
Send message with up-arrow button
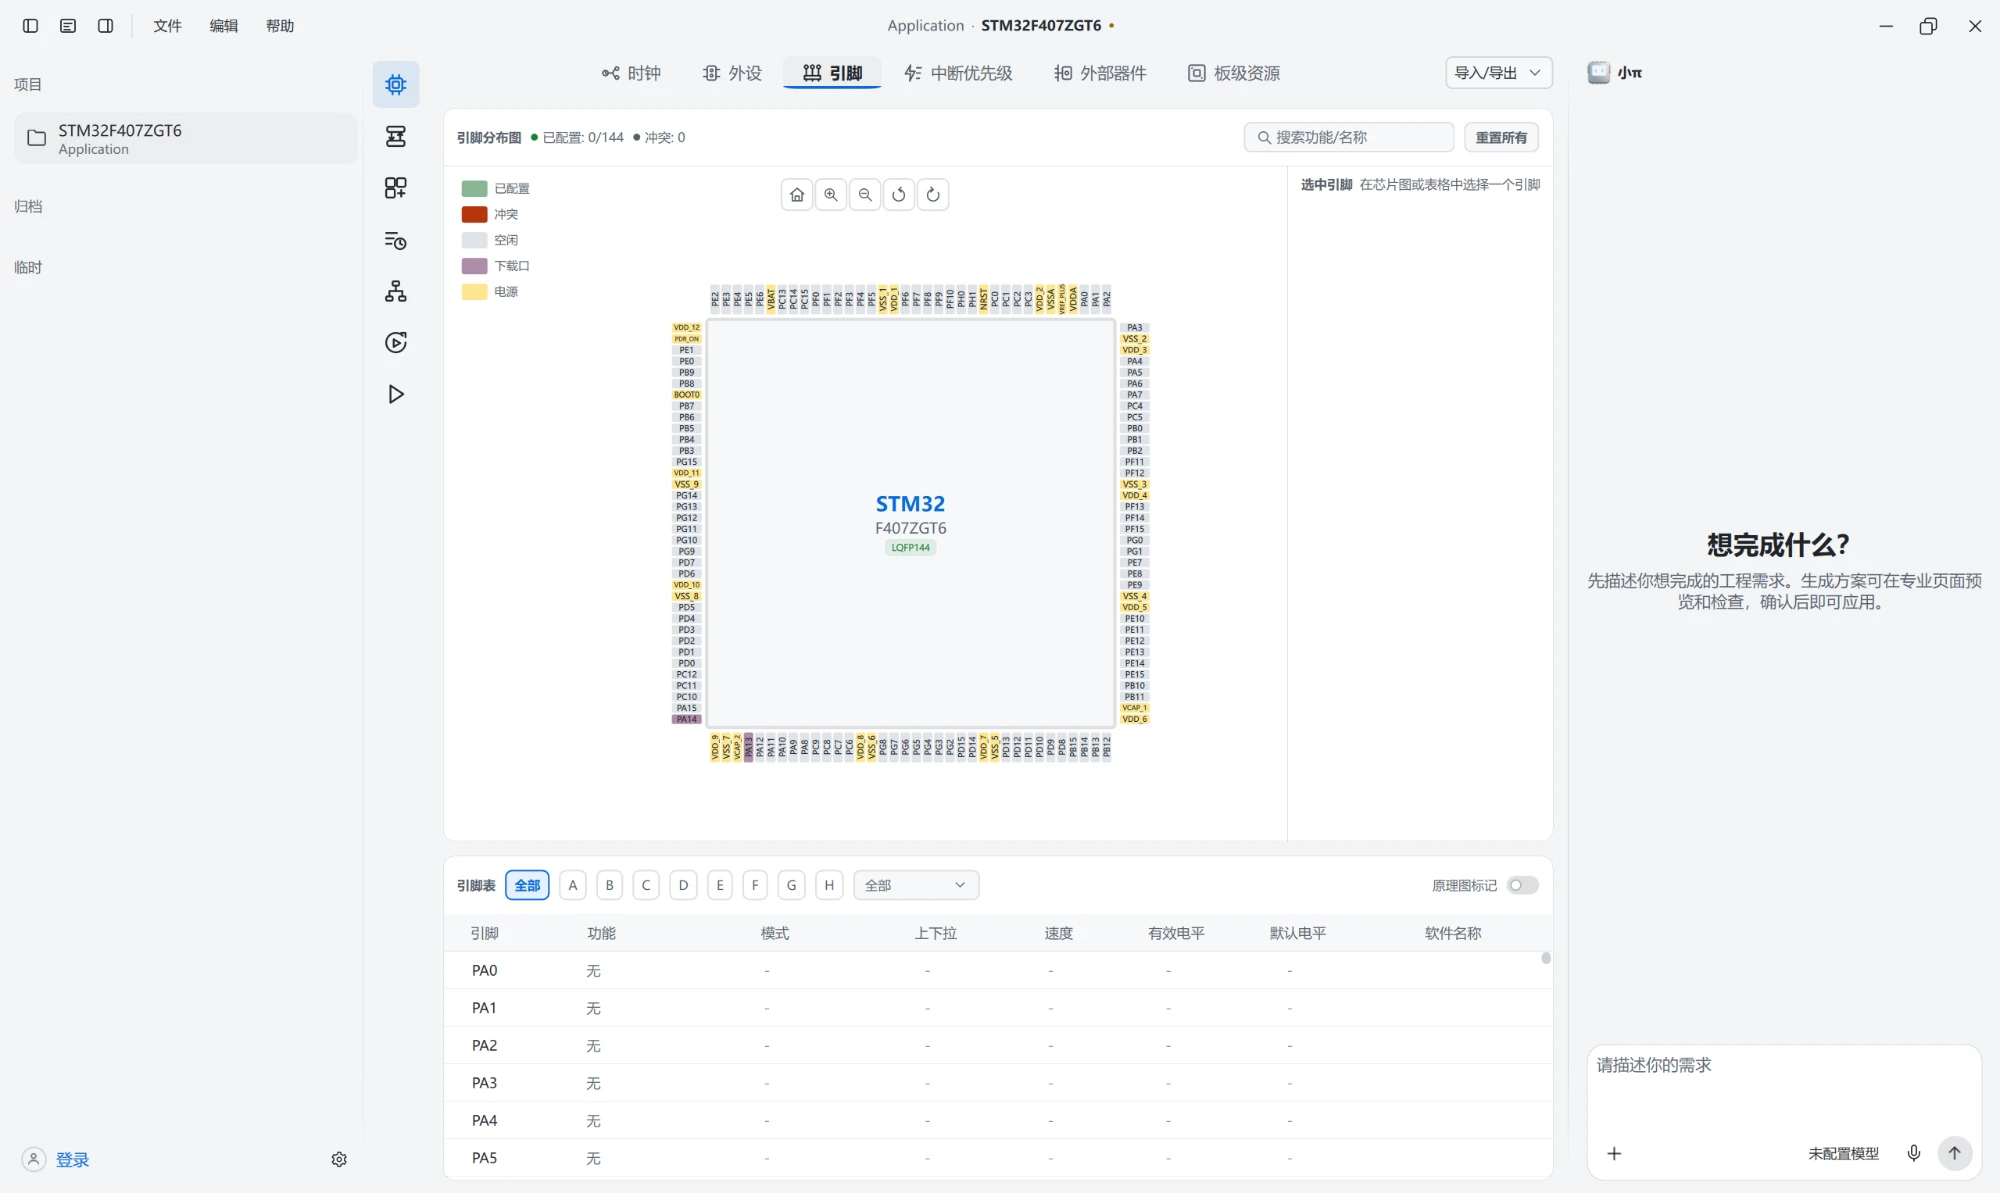(x=1954, y=1153)
